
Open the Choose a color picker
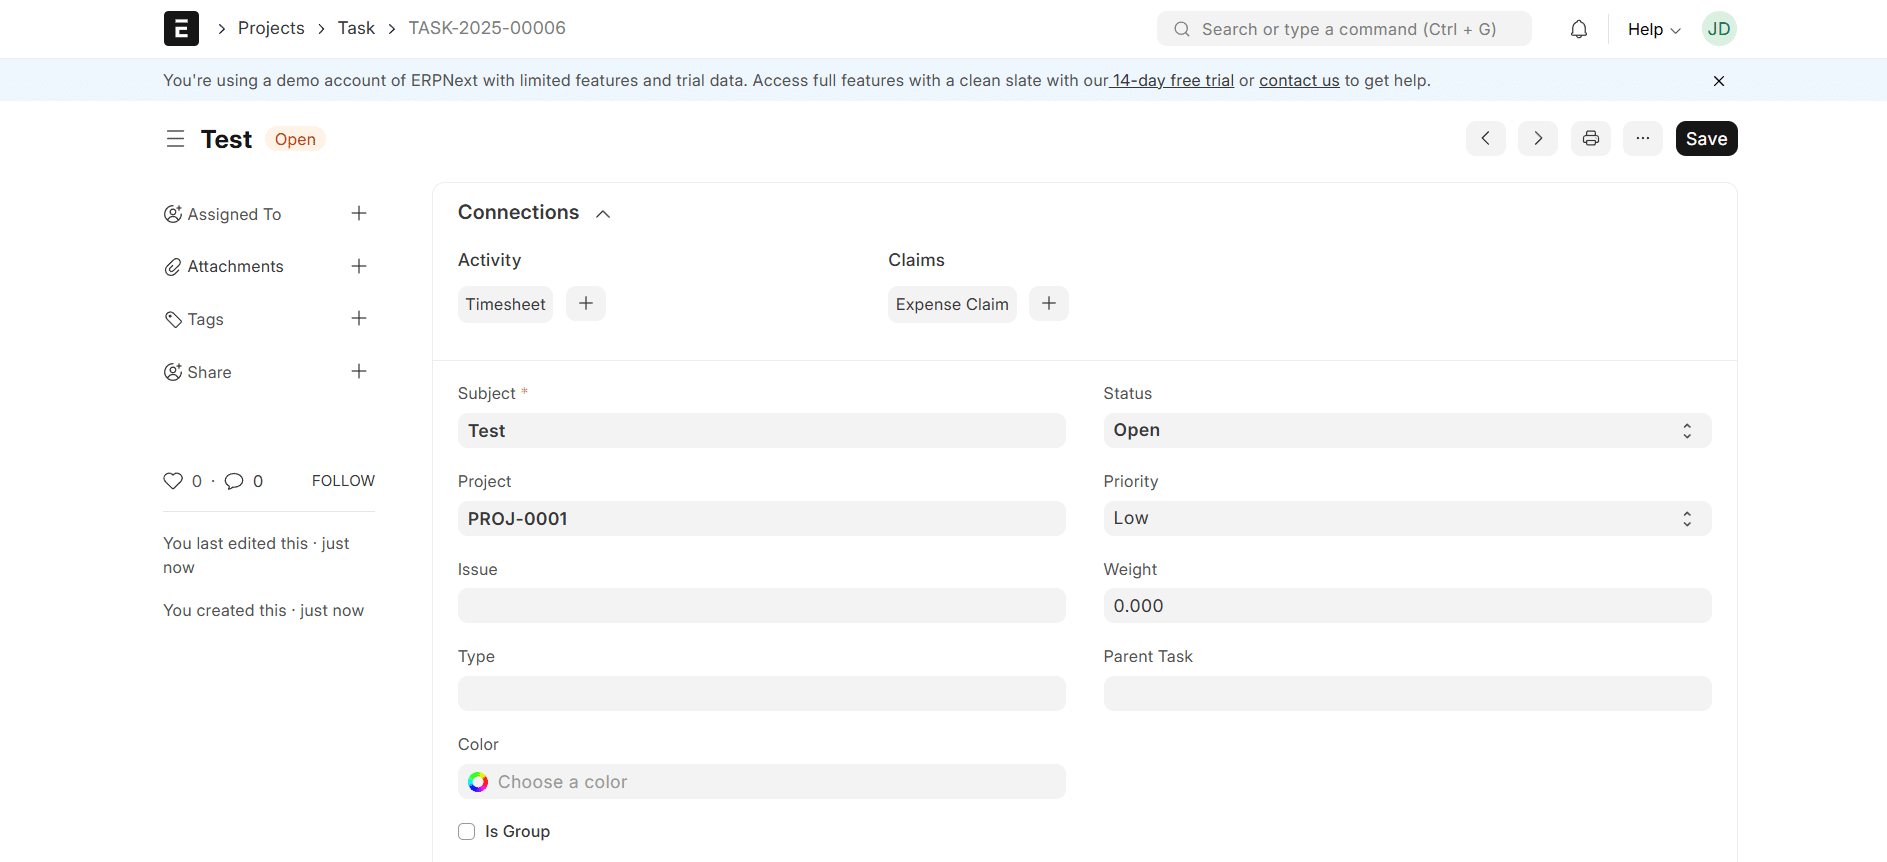[x=761, y=782]
